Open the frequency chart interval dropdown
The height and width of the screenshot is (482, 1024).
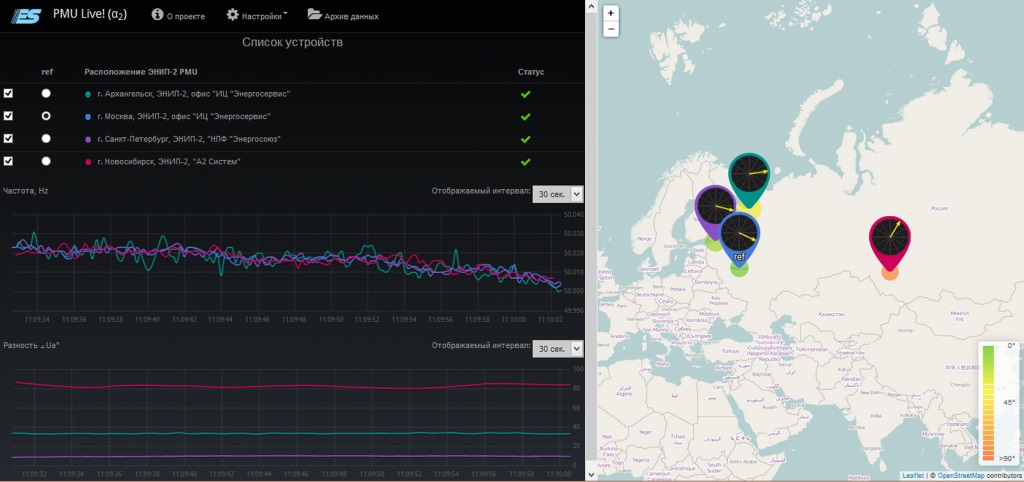pos(557,194)
